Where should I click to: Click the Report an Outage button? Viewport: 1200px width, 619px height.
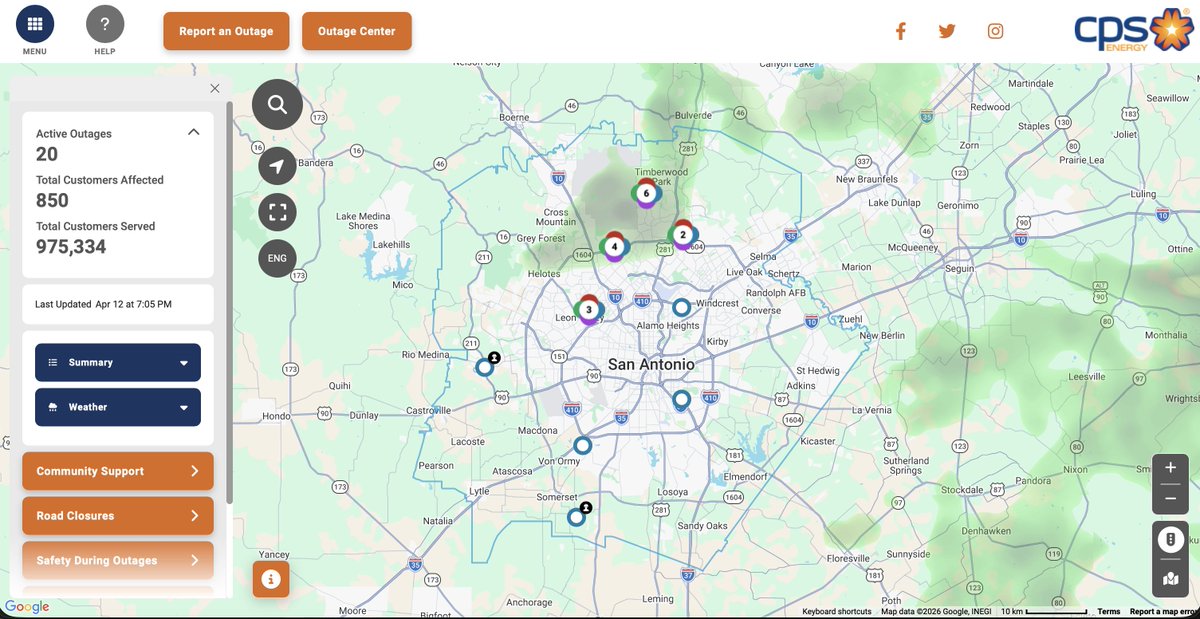[x=226, y=31]
